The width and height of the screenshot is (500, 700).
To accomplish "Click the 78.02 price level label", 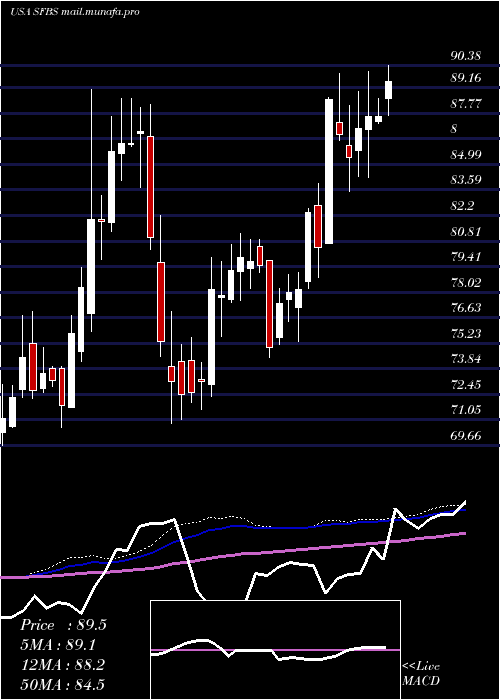I will 466,283.
